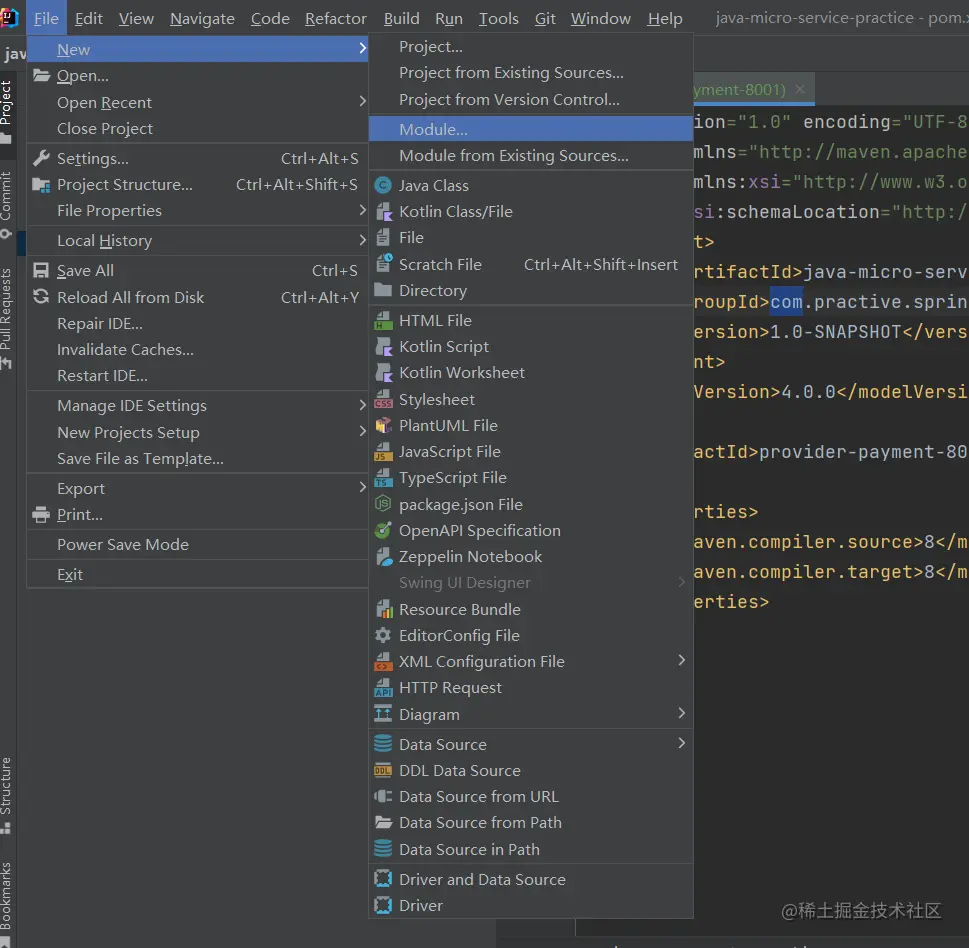Expand the Diagram submenu arrow

pyautogui.click(x=682, y=713)
